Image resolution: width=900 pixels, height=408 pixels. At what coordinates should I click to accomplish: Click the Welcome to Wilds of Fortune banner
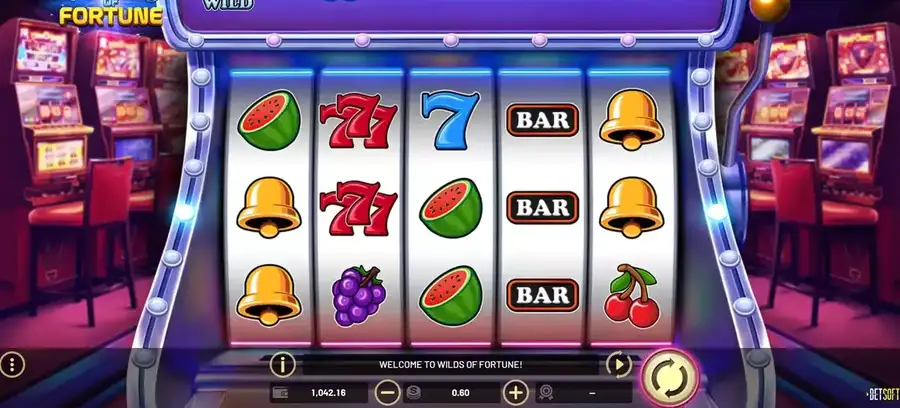(x=451, y=364)
